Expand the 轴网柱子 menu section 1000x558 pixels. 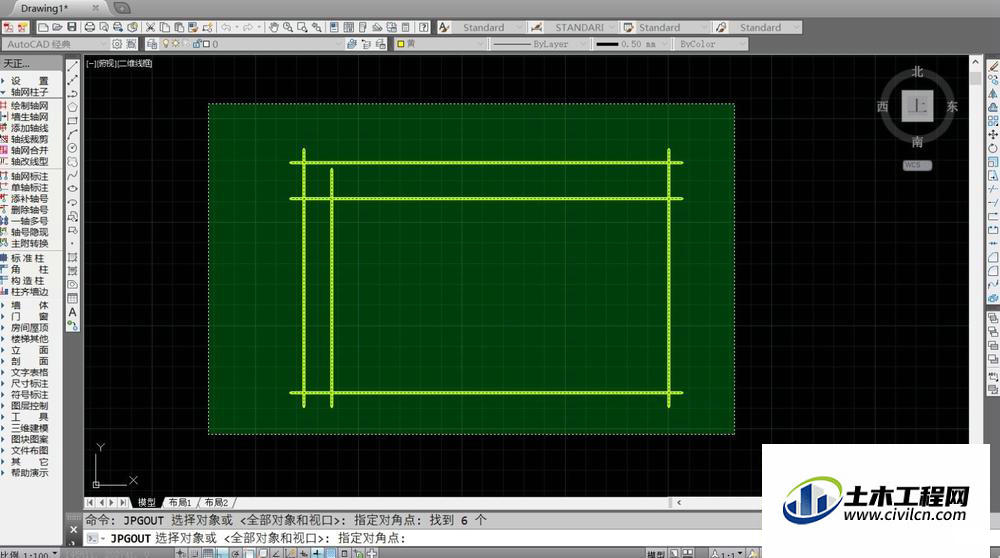pyautogui.click(x=29, y=92)
